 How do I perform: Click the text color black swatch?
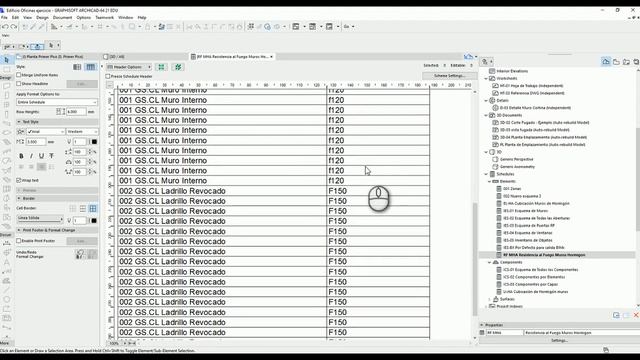point(94,142)
